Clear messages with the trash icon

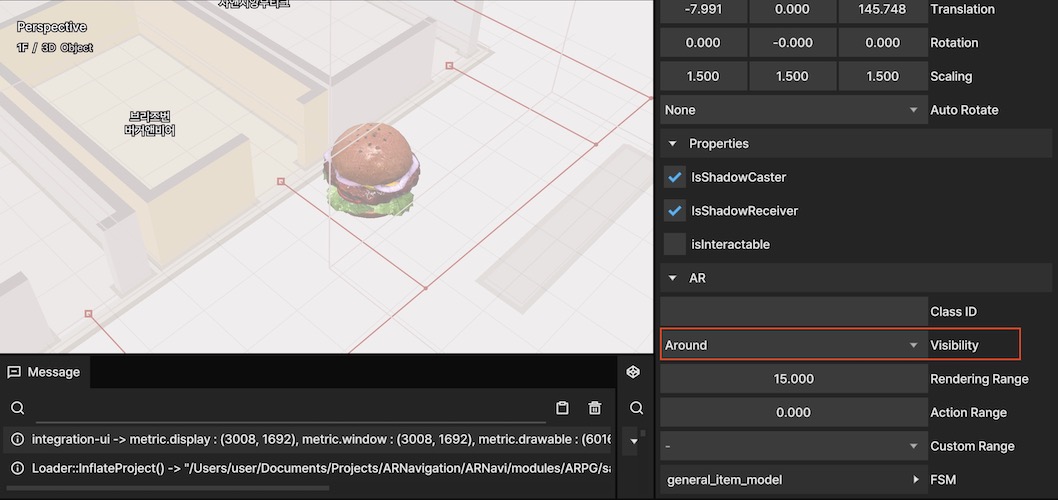pyautogui.click(x=595, y=408)
